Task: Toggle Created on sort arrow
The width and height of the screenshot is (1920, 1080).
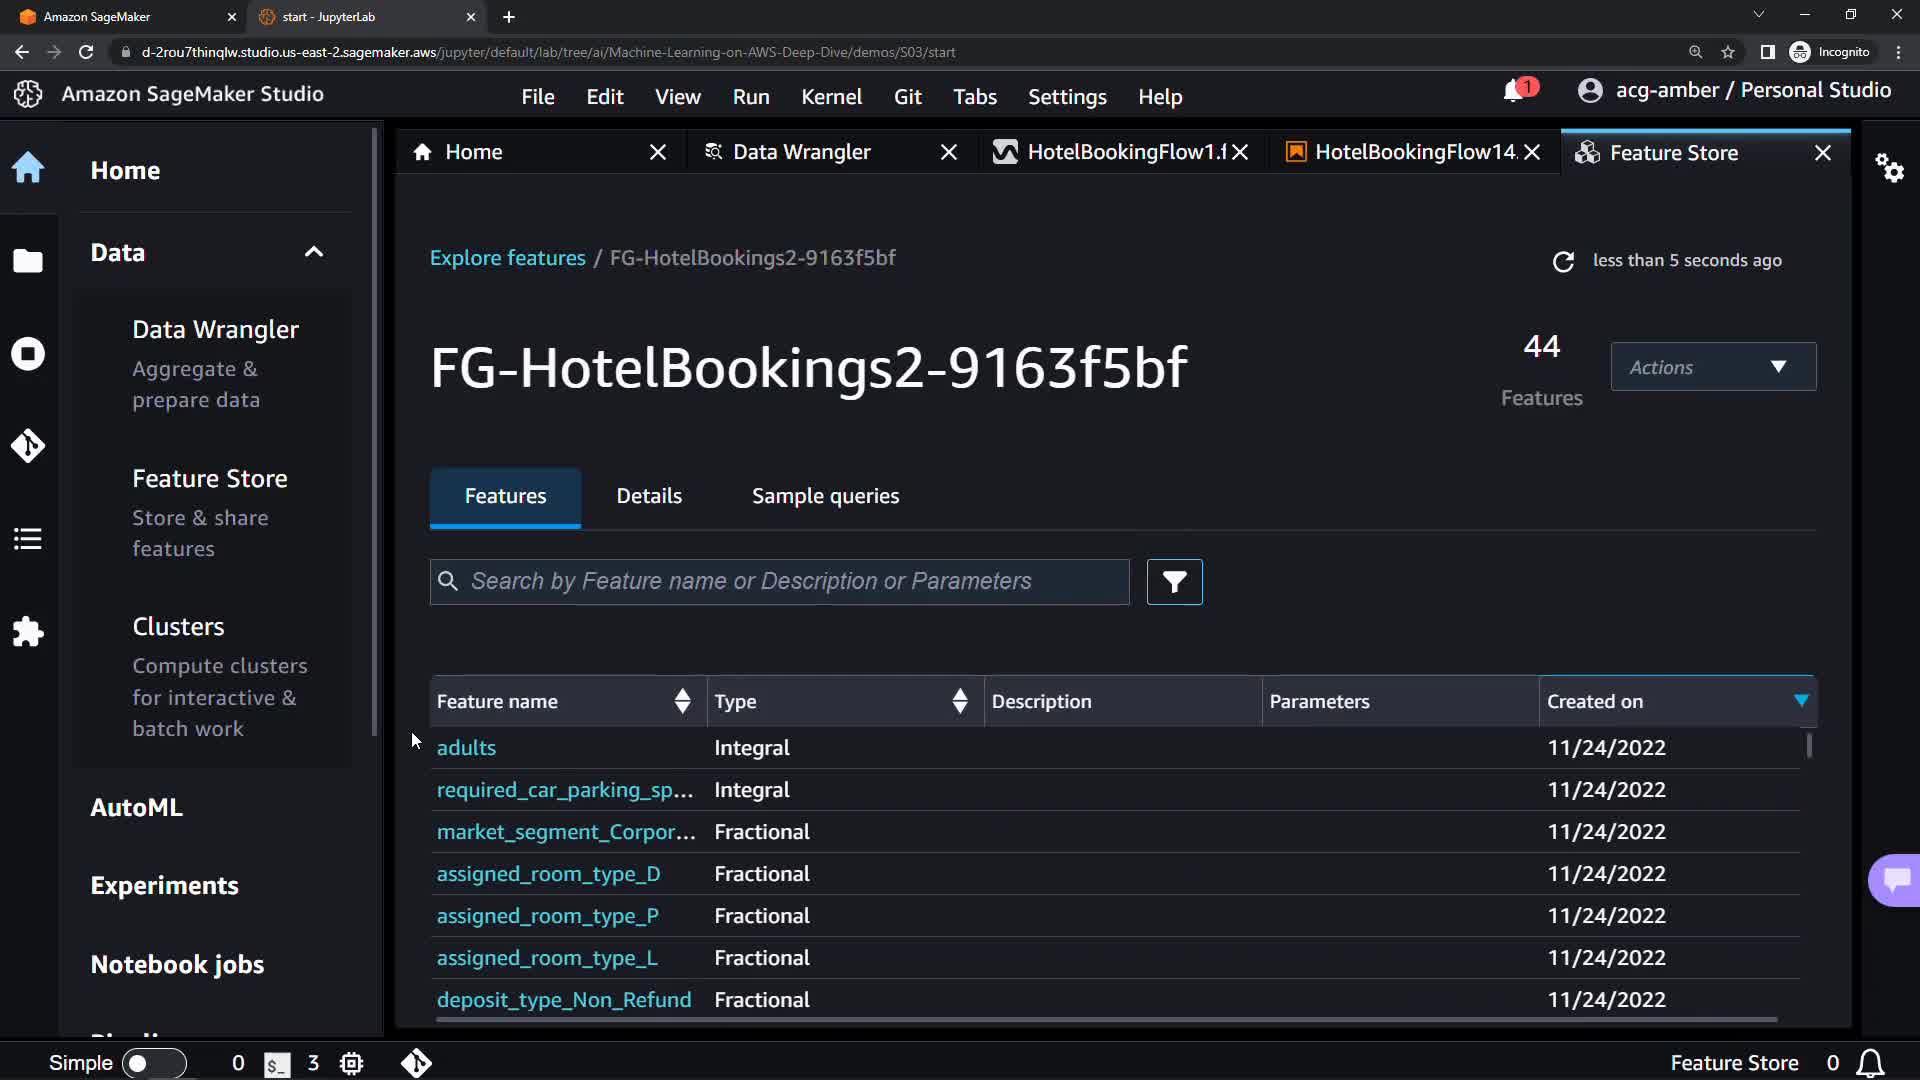Action: tap(1801, 701)
